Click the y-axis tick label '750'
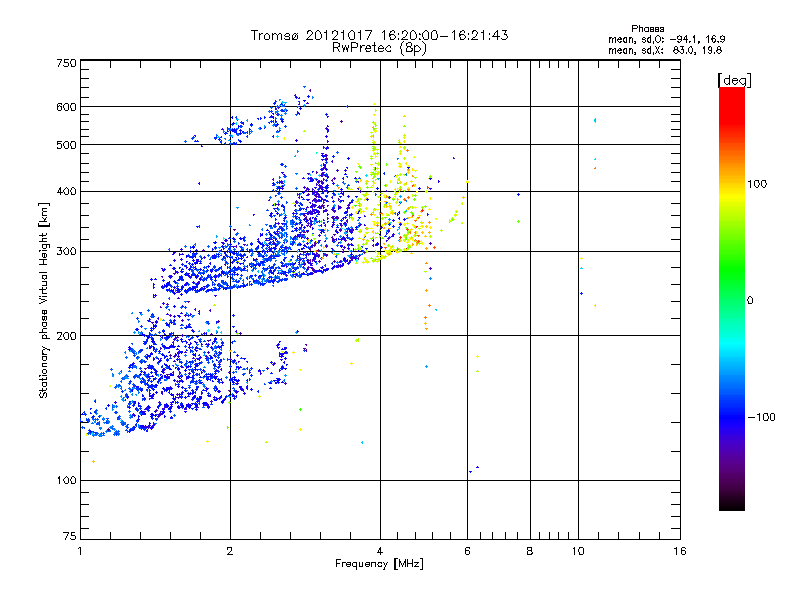Image resolution: width=800 pixels, height=600 pixels. coord(66,63)
